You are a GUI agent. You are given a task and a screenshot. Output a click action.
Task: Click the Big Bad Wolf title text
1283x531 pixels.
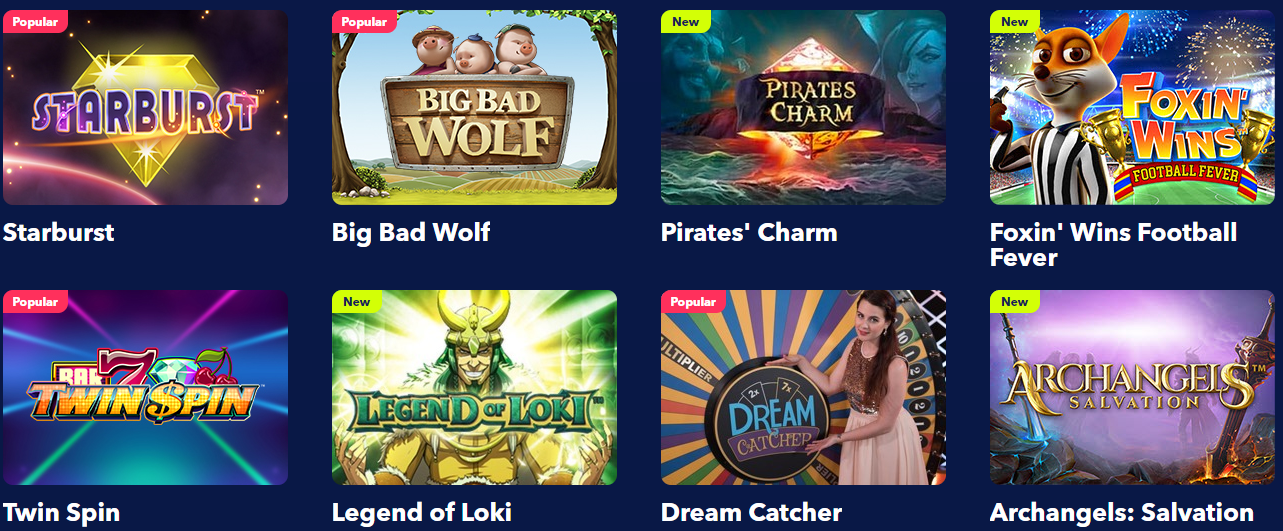tap(411, 233)
